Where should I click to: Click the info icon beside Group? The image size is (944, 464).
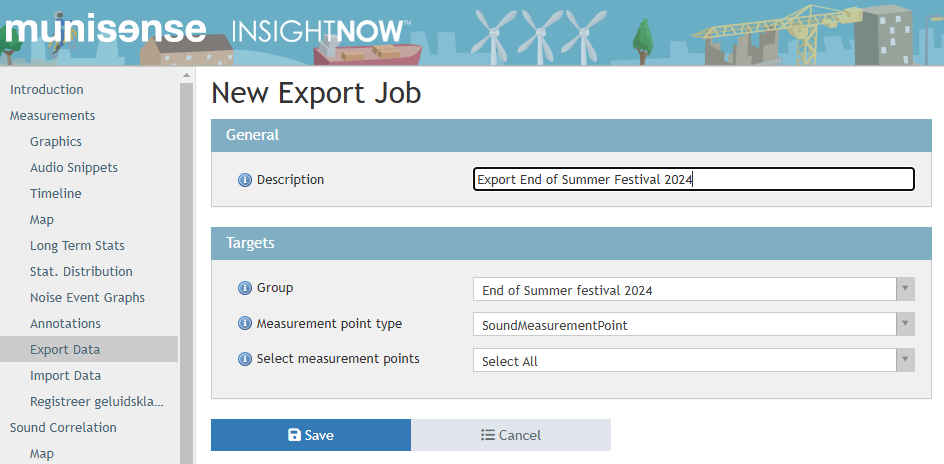pyautogui.click(x=244, y=288)
